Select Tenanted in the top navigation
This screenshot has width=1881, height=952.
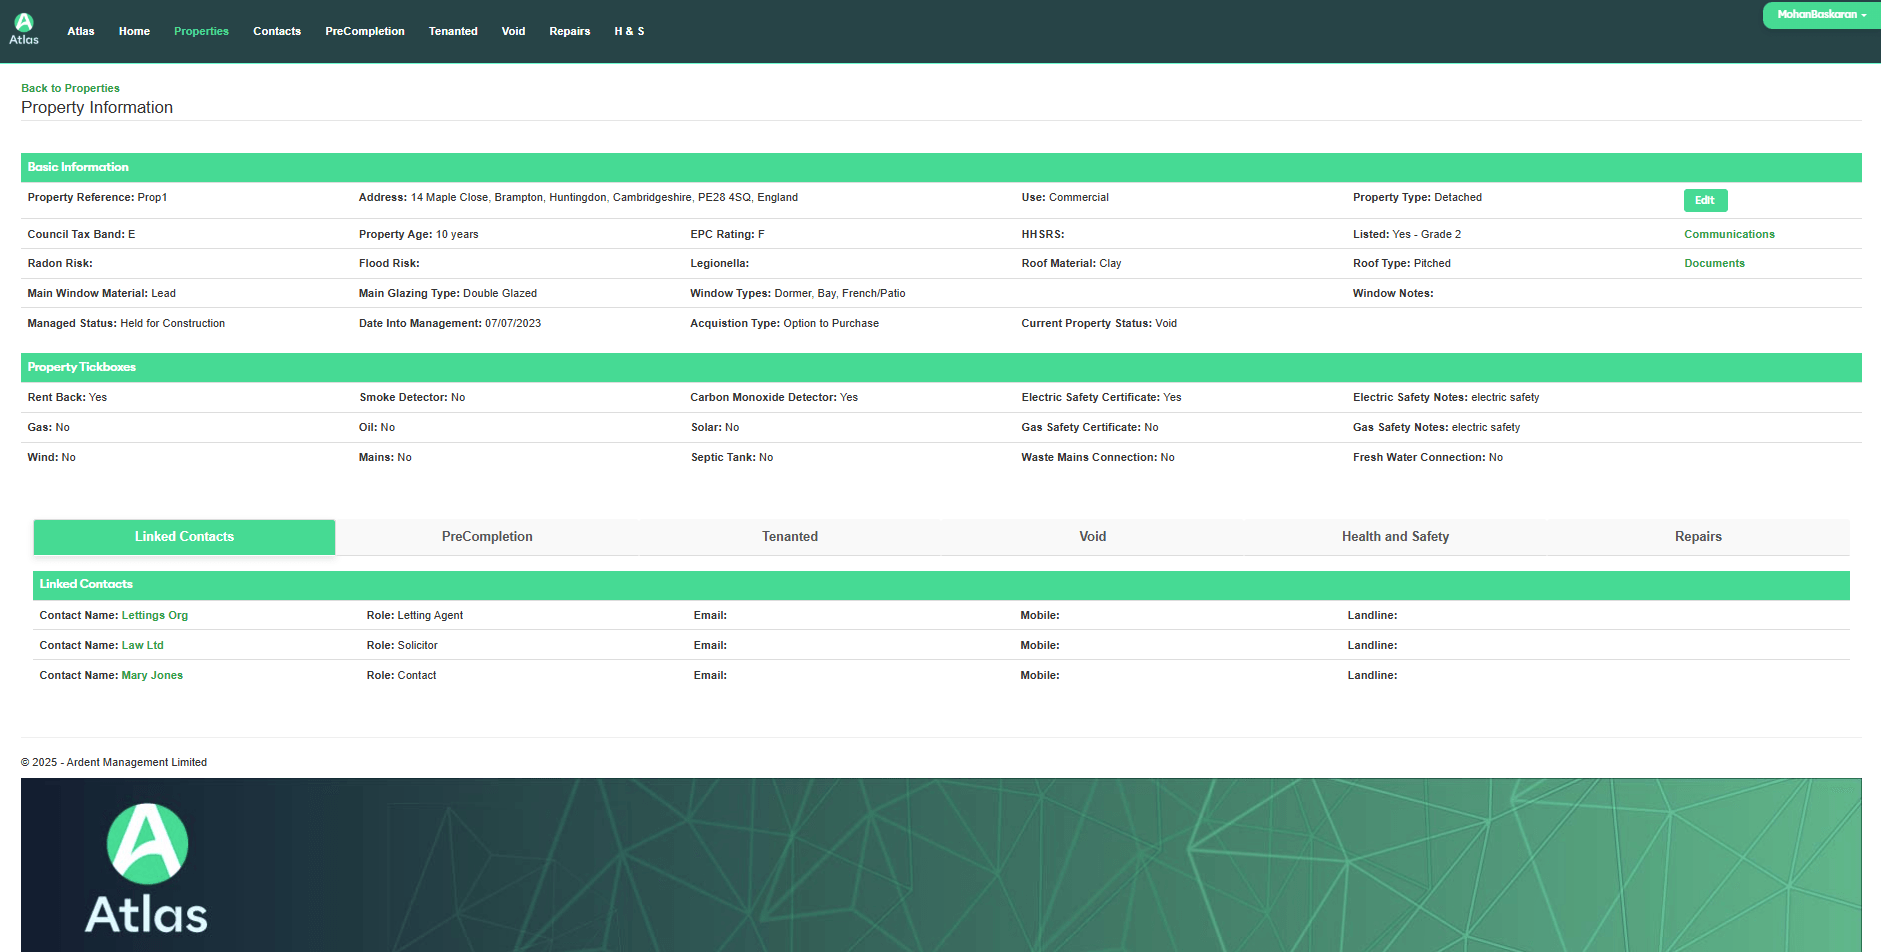tap(453, 32)
